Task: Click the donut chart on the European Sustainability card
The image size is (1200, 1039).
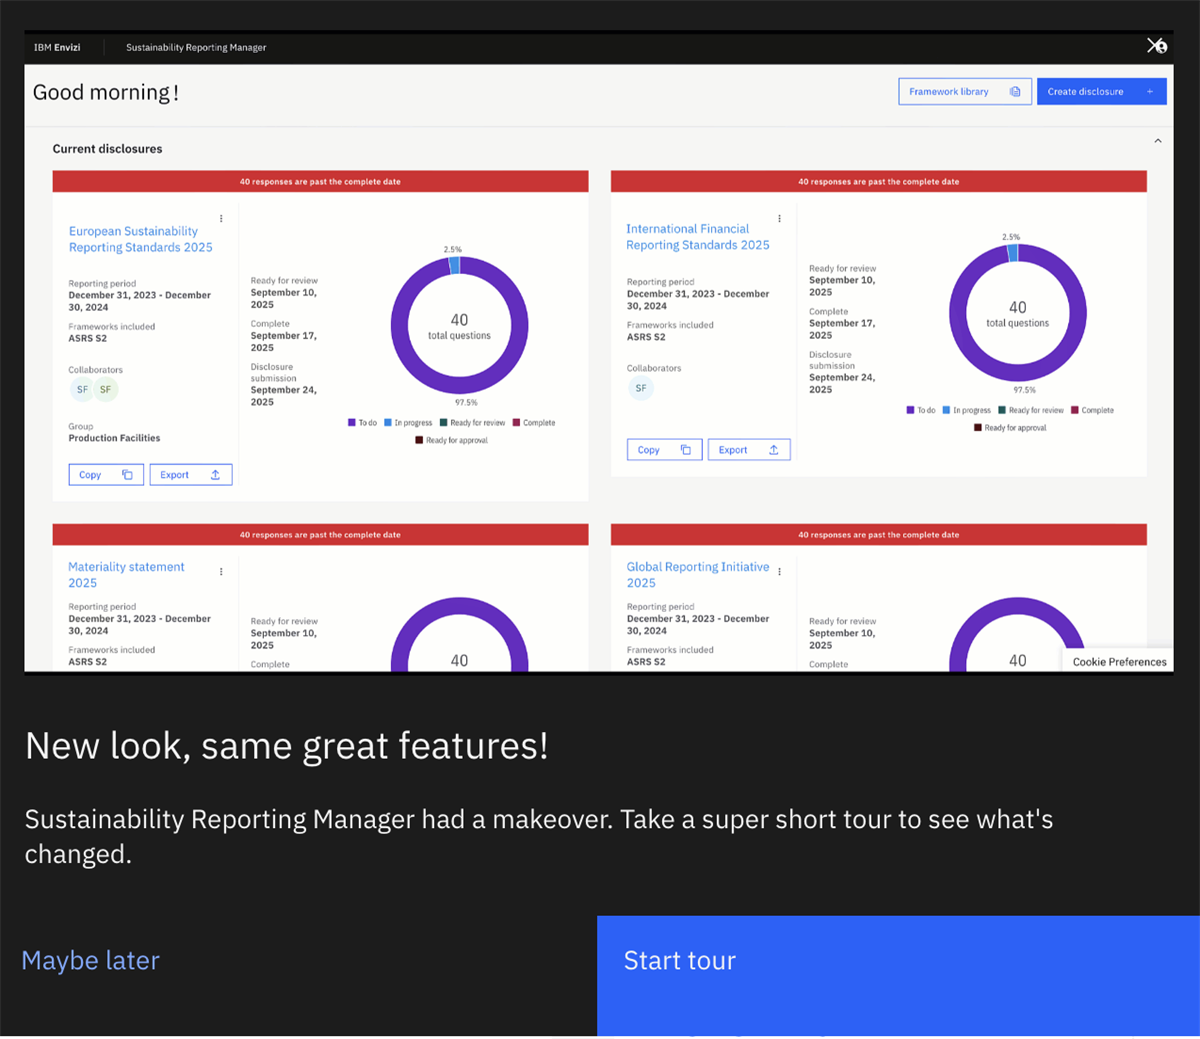Action: [459, 325]
